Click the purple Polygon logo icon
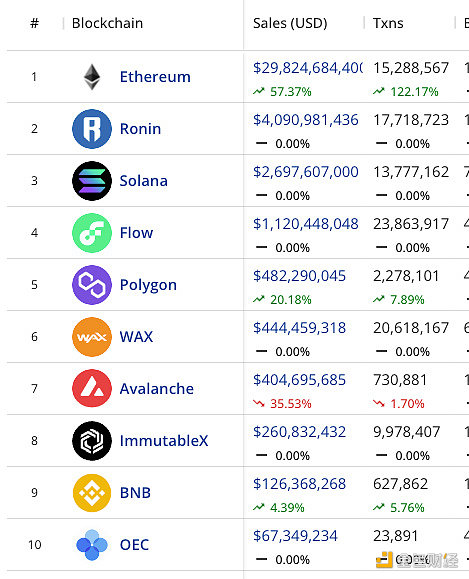 (x=92, y=285)
